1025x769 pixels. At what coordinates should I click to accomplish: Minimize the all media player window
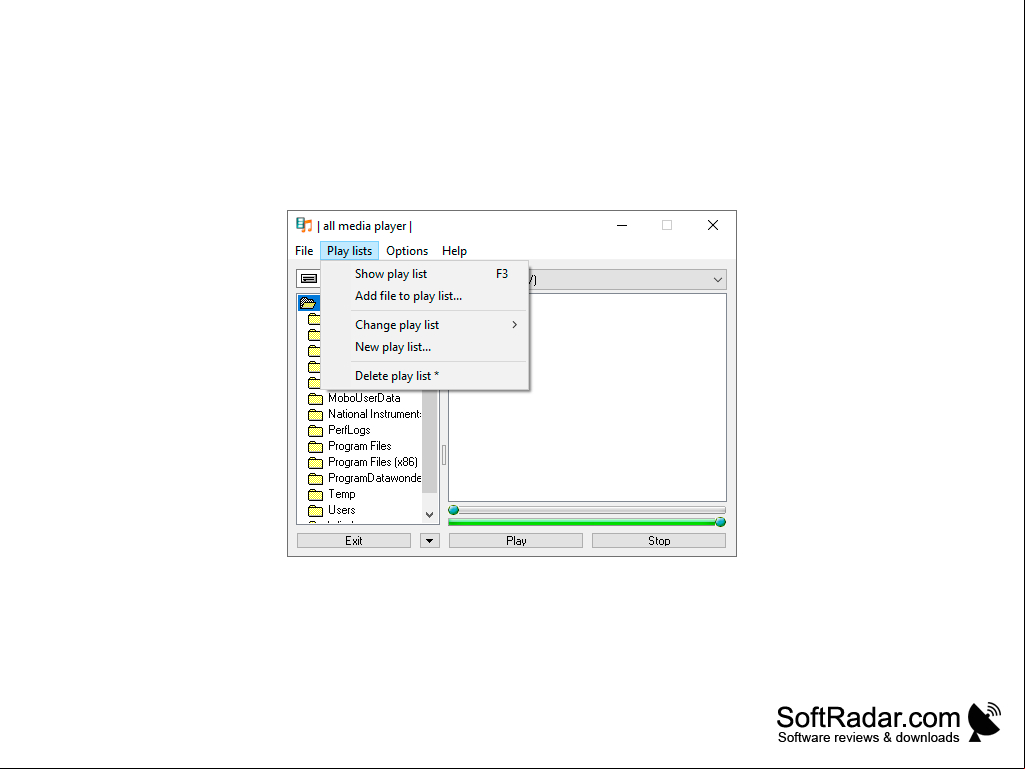(x=622, y=226)
